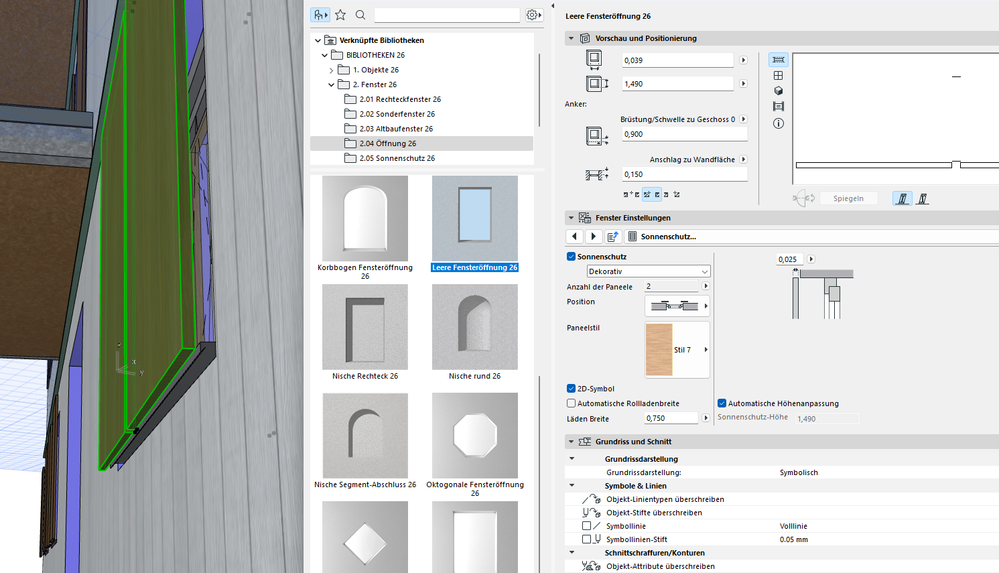This screenshot has width=999, height=573.
Task: Disable the Sonnenschutz checkbox
Action: [572, 257]
